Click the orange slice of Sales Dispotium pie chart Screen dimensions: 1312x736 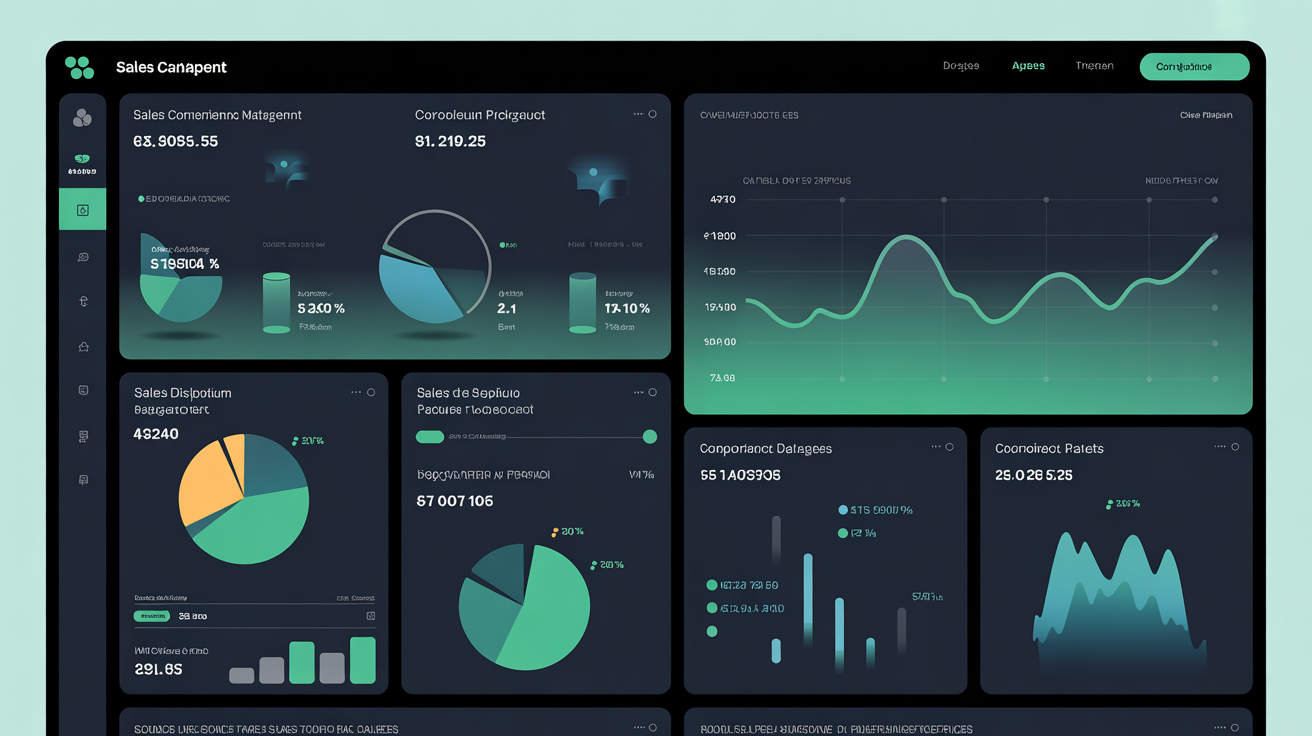point(208,485)
